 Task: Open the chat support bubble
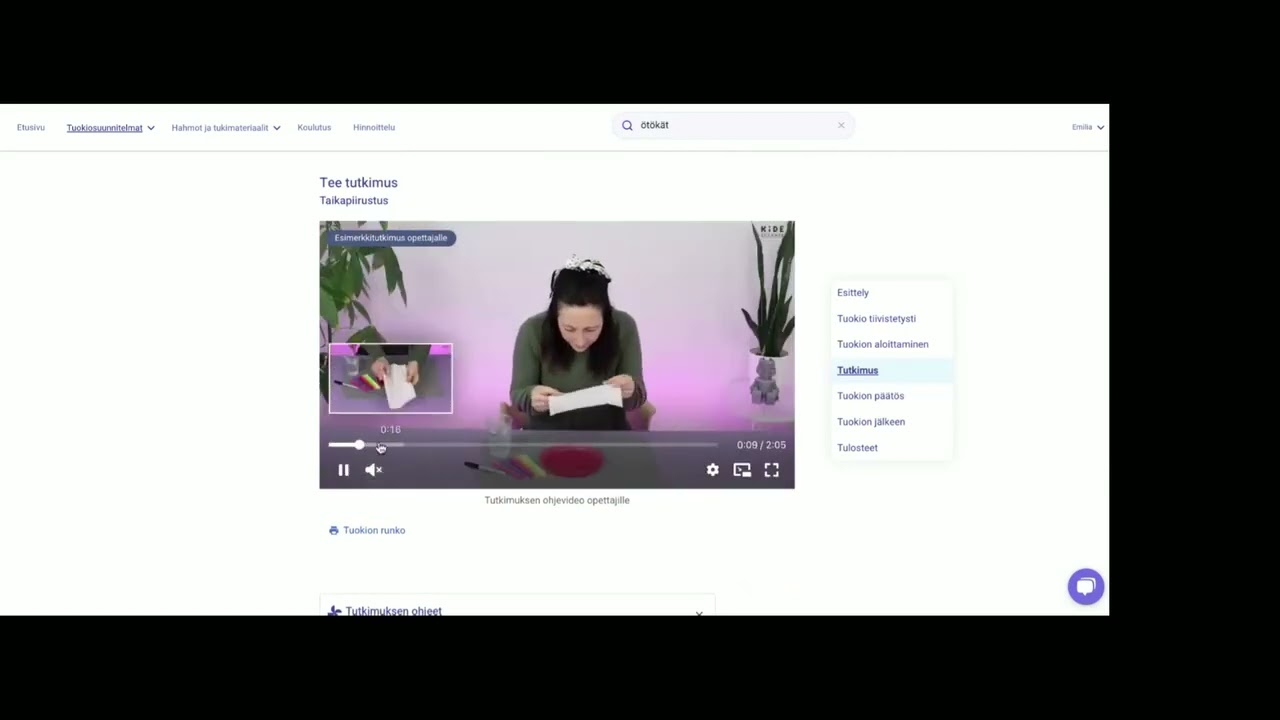coord(1085,586)
